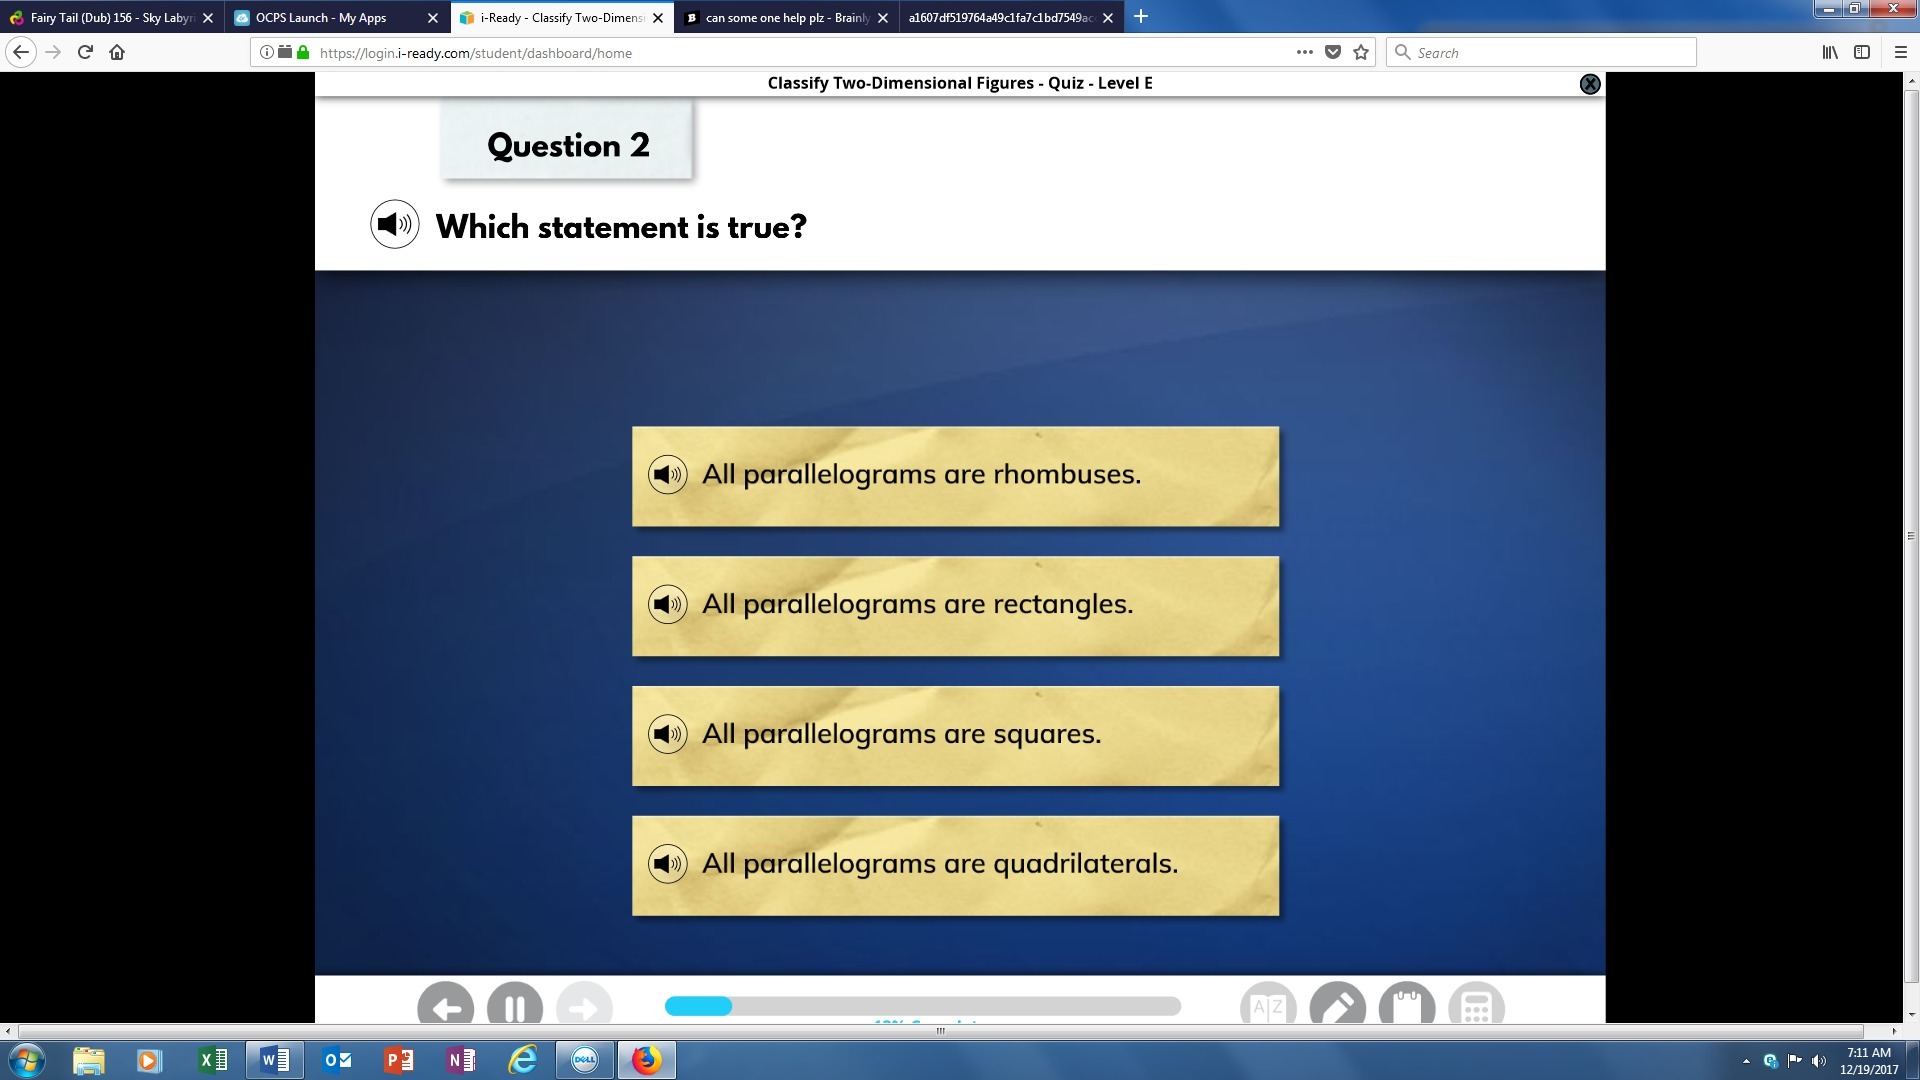
Task: Open the calculator tool
Action: tap(1476, 1006)
